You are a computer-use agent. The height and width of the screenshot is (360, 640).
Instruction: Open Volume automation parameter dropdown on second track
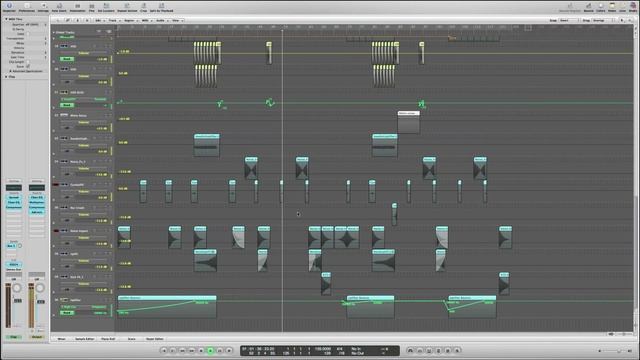pyautogui.click(x=84, y=76)
